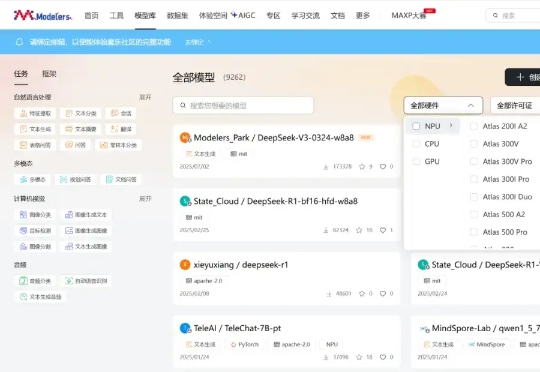Click the 图像分割 task icon

tap(23, 246)
